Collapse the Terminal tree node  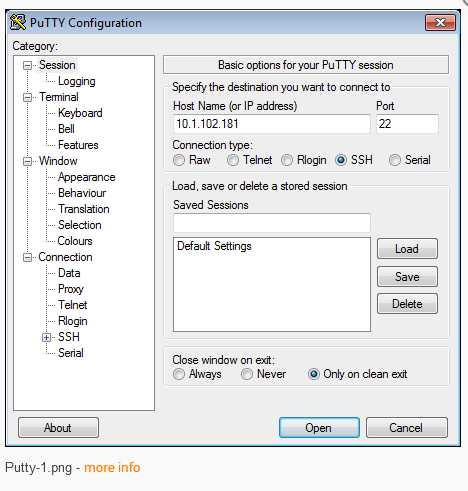(x=27, y=97)
